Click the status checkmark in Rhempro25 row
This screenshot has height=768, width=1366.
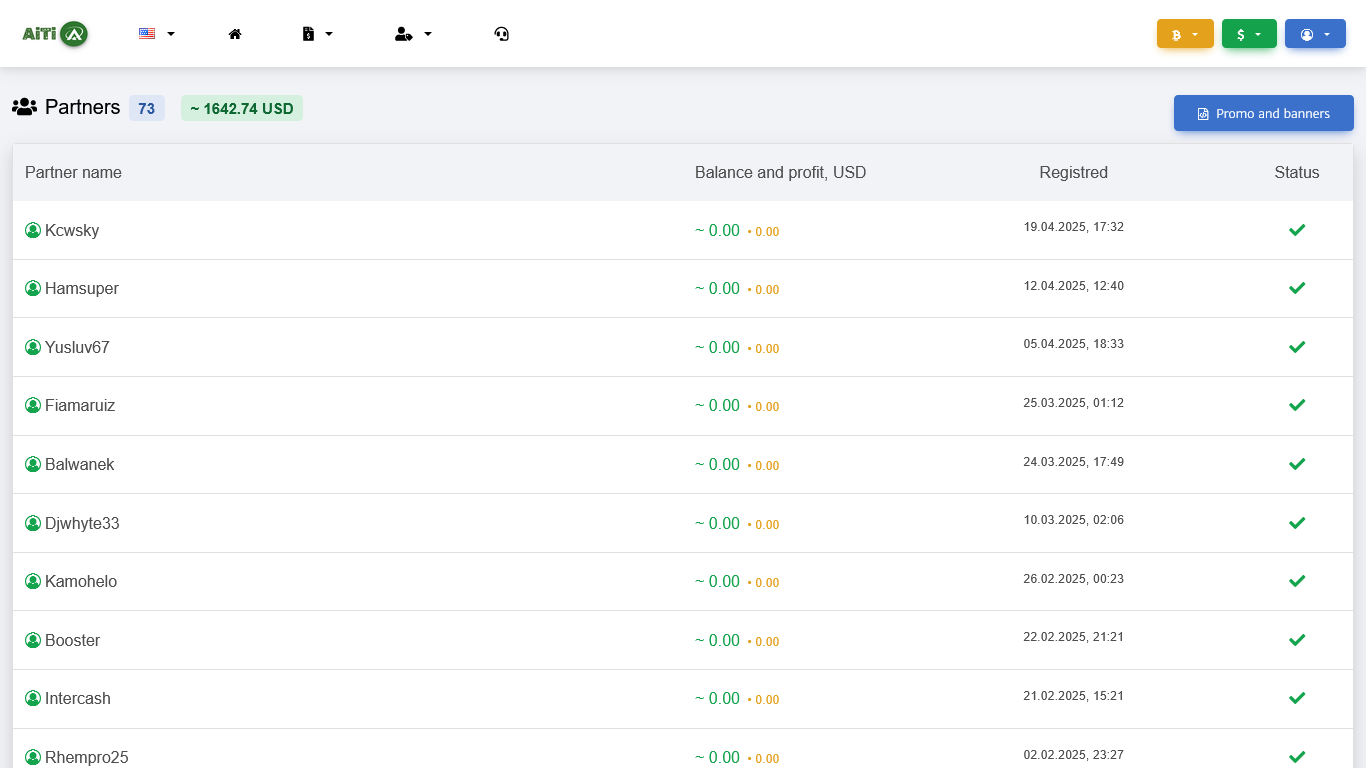coord(1297,757)
